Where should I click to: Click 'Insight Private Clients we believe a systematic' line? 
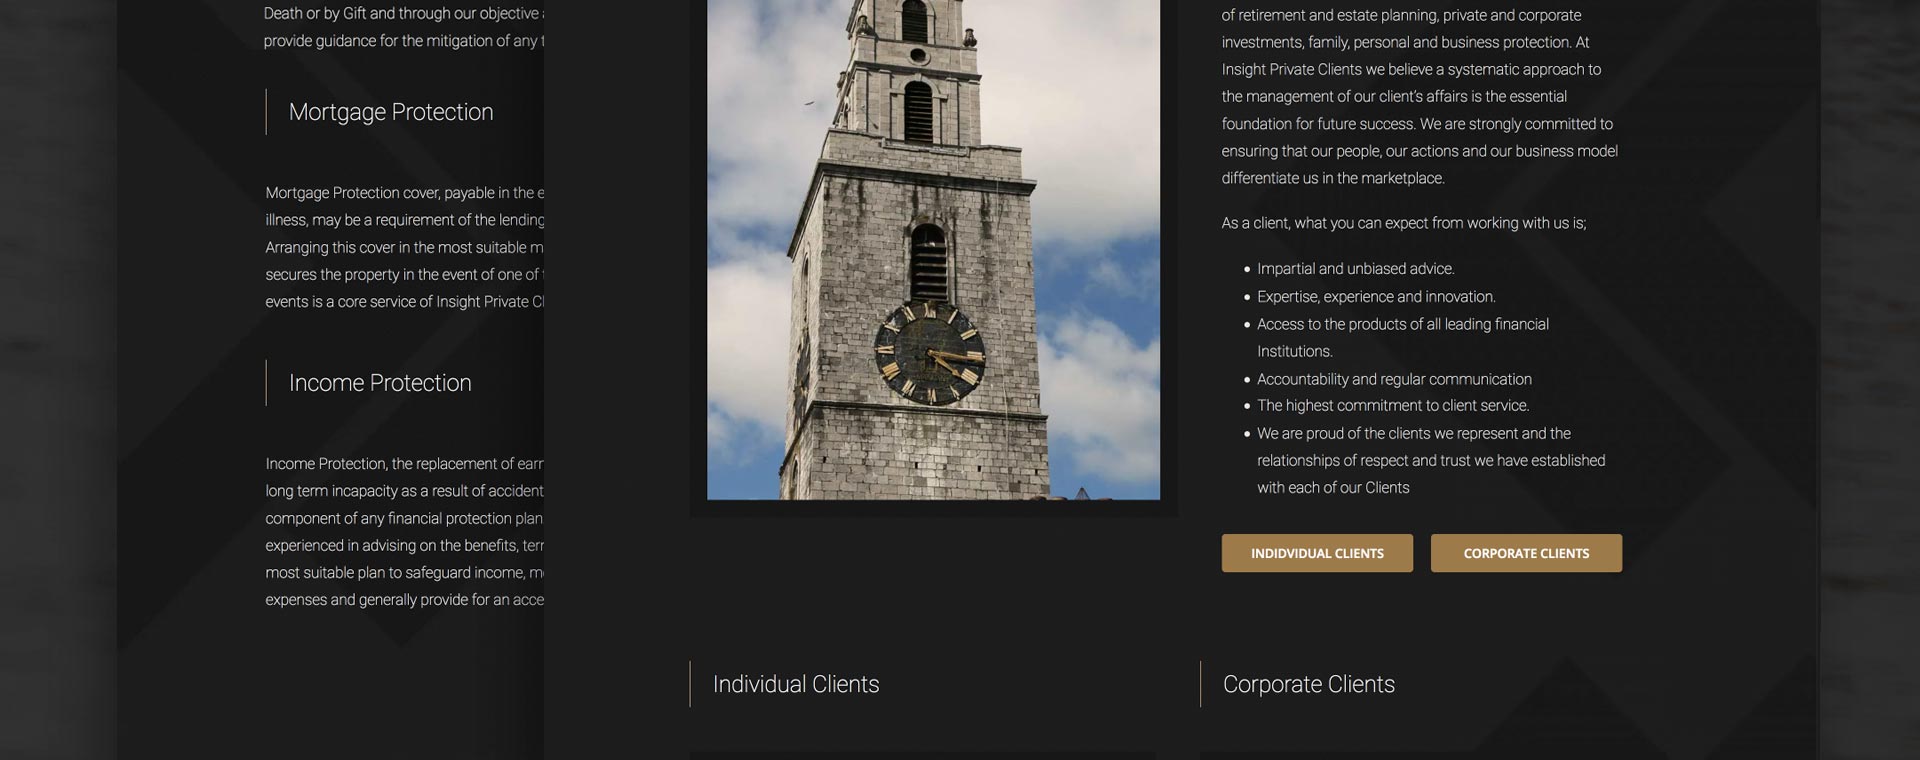click(1411, 69)
